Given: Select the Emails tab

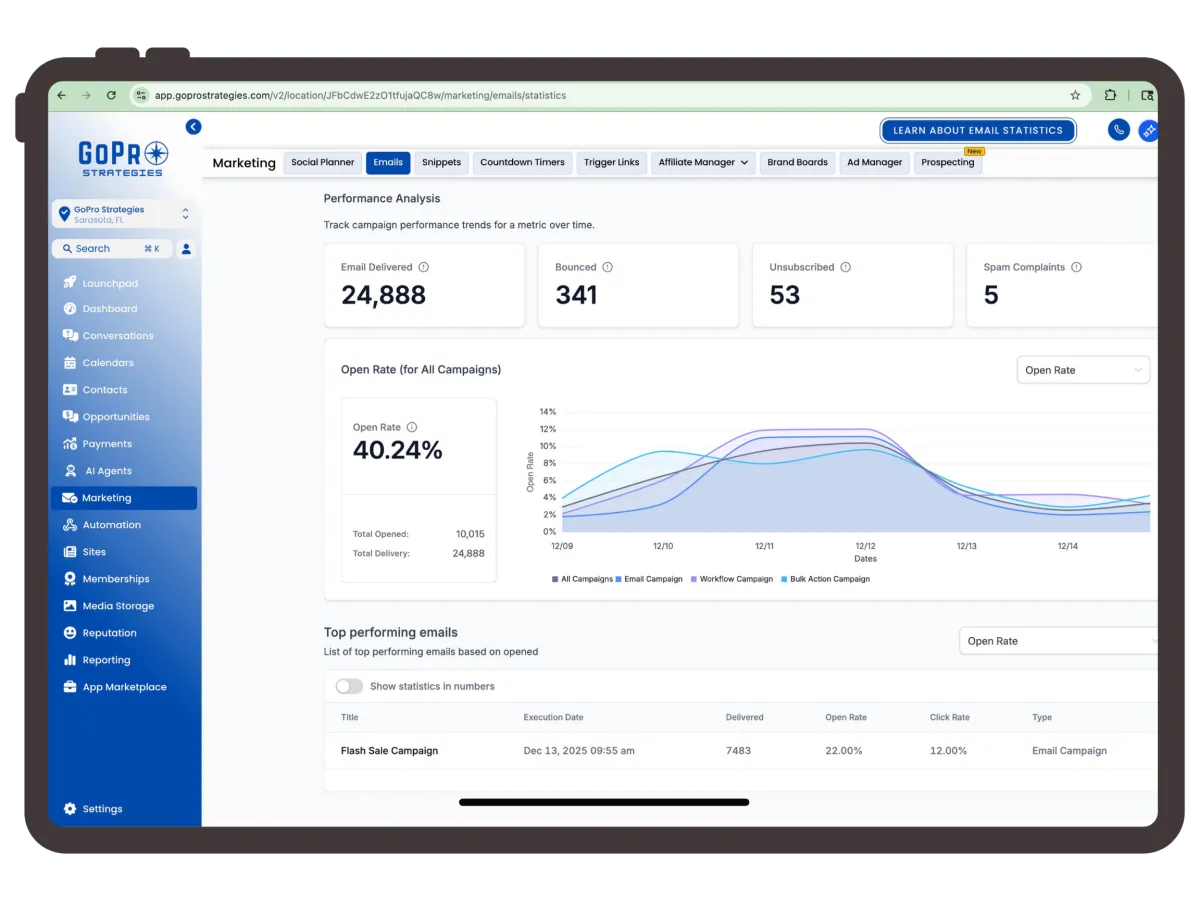Looking at the screenshot, I should click(x=388, y=162).
